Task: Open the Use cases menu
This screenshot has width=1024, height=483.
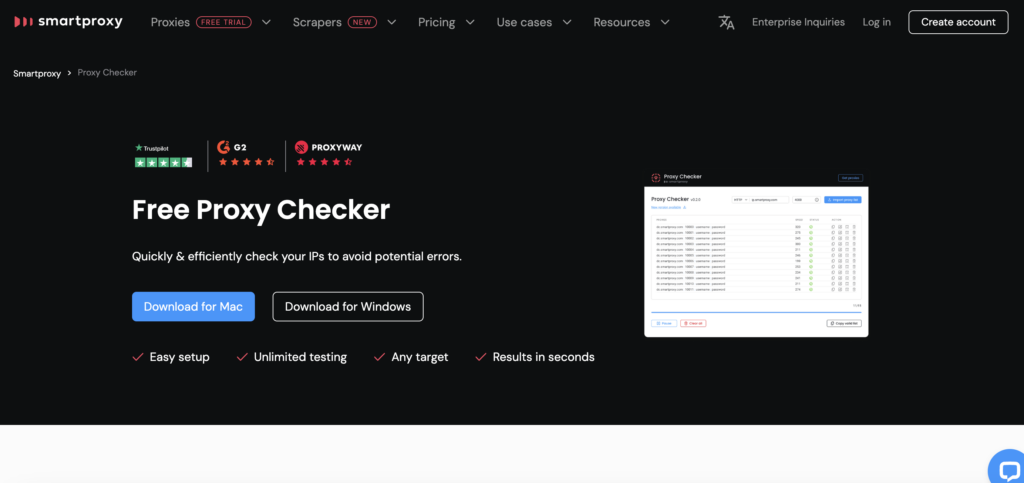Action: [x=524, y=22]
